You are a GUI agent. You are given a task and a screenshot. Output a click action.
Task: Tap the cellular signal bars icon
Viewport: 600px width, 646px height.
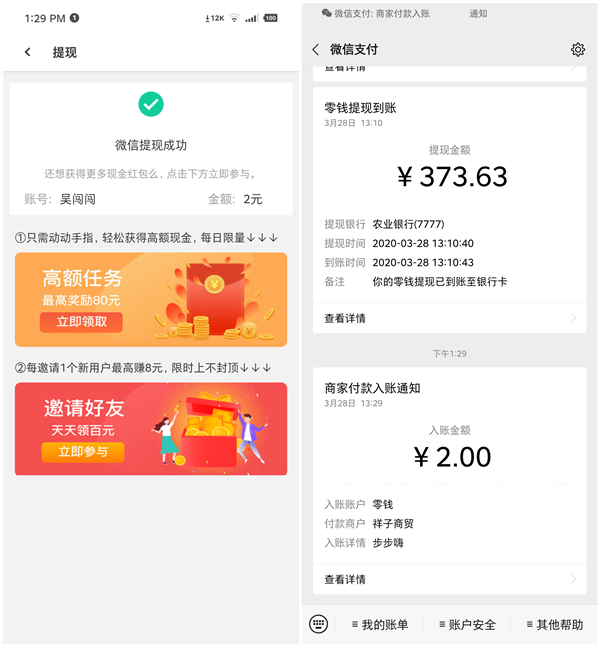coord(251,18)
